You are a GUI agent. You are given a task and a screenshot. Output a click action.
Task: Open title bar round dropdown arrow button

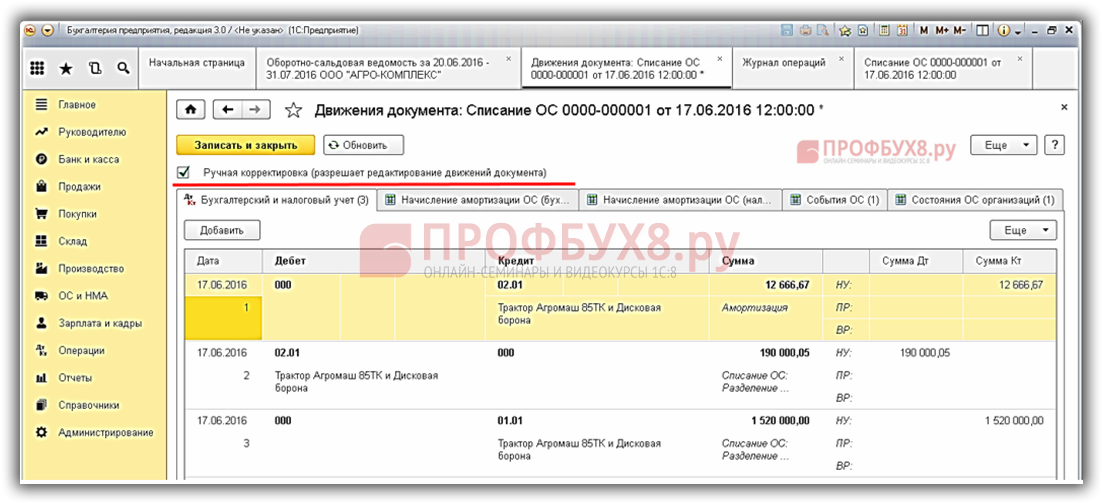tap(48, 30)
